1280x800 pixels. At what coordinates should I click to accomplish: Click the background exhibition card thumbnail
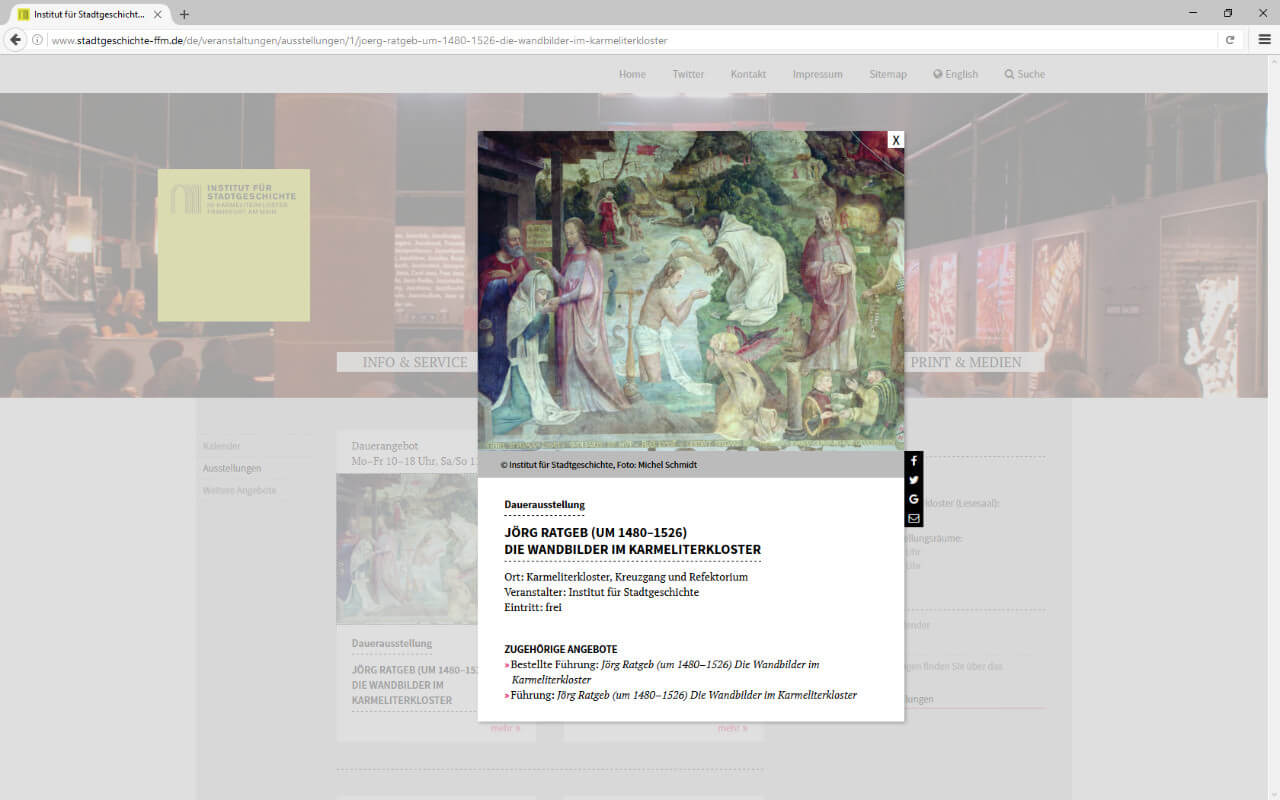pos(407,549)
